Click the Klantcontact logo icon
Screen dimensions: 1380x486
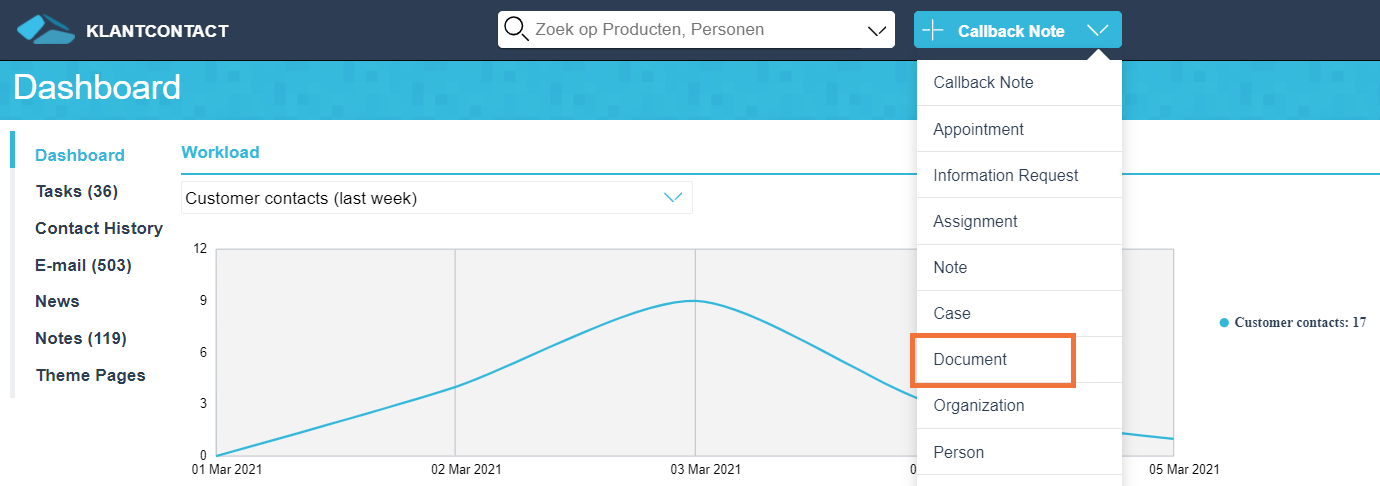tap(46, 30)
